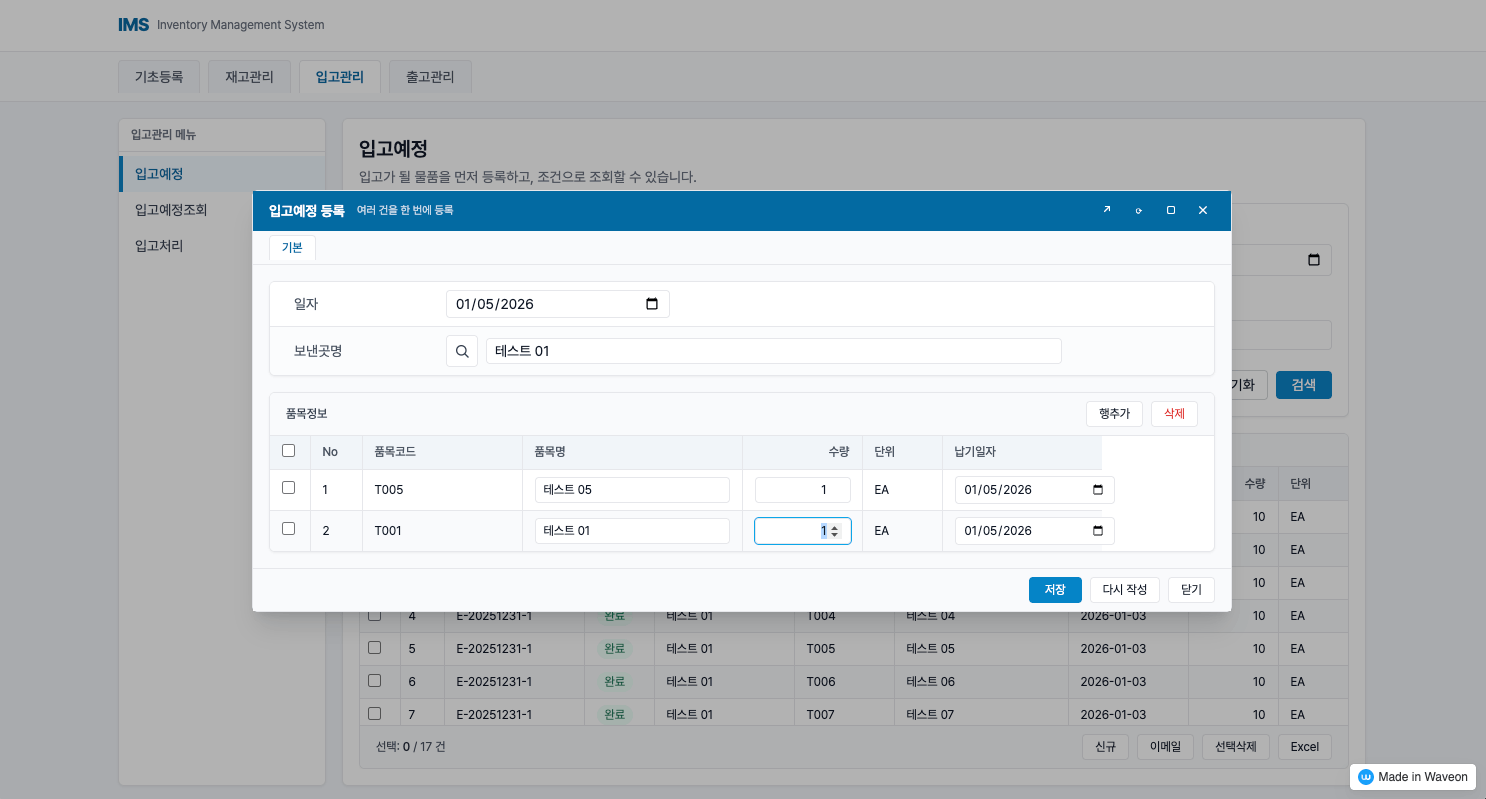
Task: Click the 행추가 button to add a row
Action: (1114, 414)
